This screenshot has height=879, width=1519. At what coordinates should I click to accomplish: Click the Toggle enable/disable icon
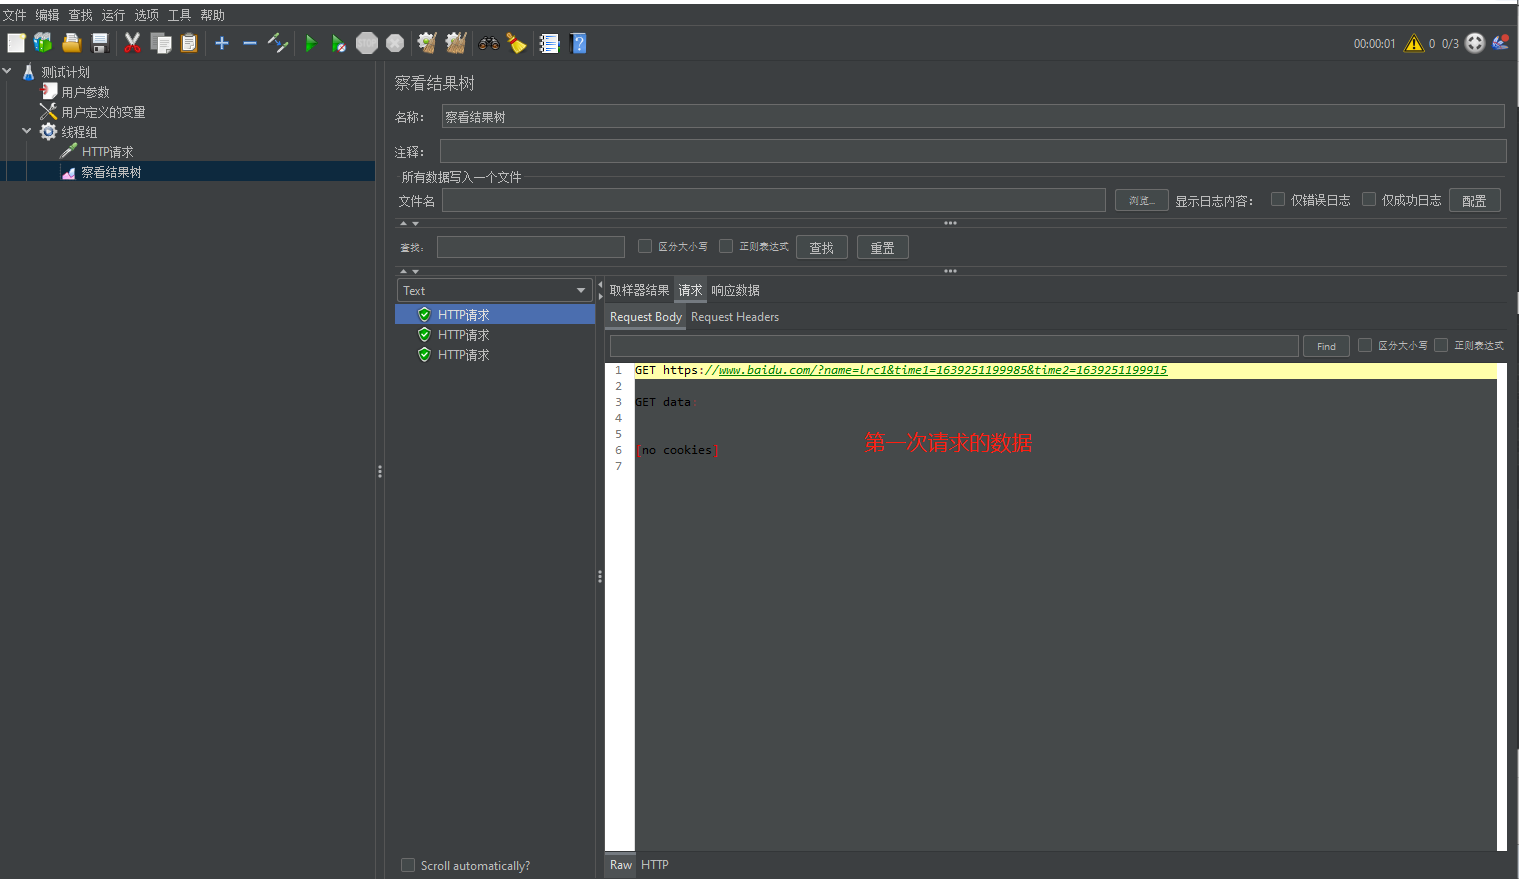coord(278,43)
